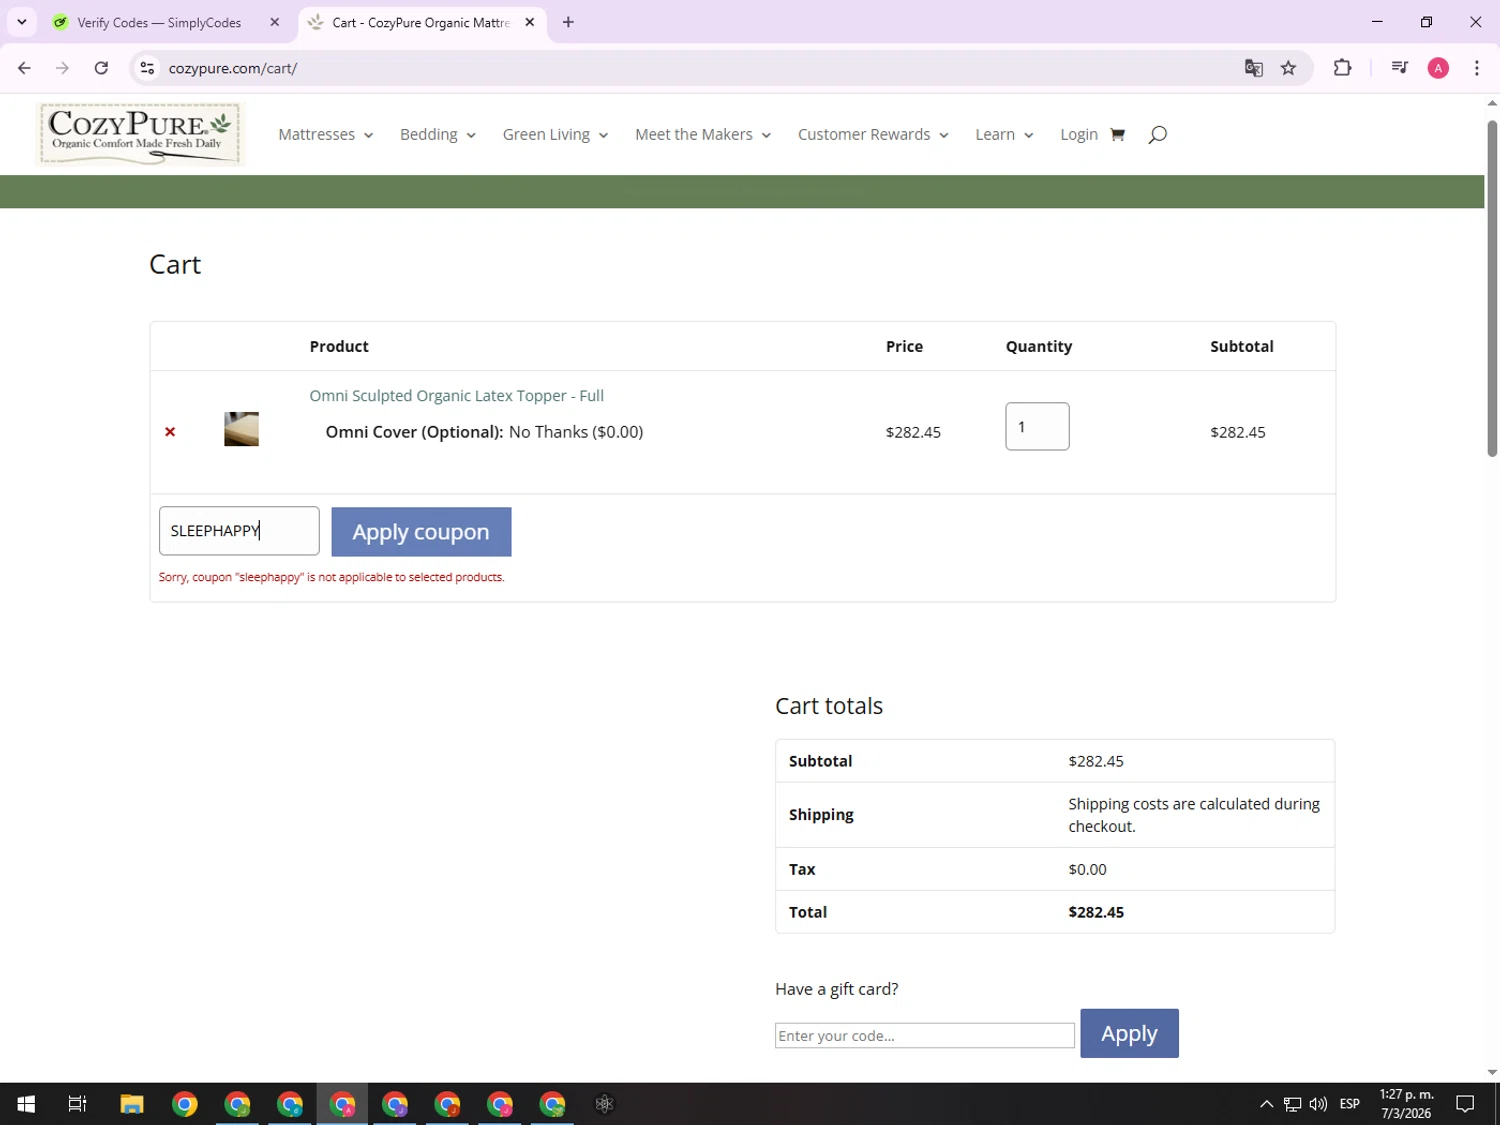
Task: Expand the Mattresses menu
Action: [x=325, y=134]
